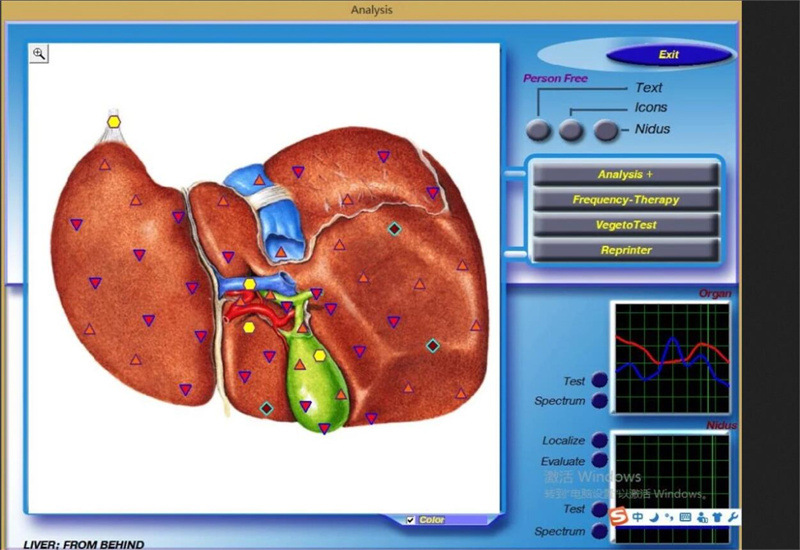Open the soft keyboard icon in the IME bar
The width and height of the screenshot is (800, 550).
pyautogui.click(x=685, y=517)
